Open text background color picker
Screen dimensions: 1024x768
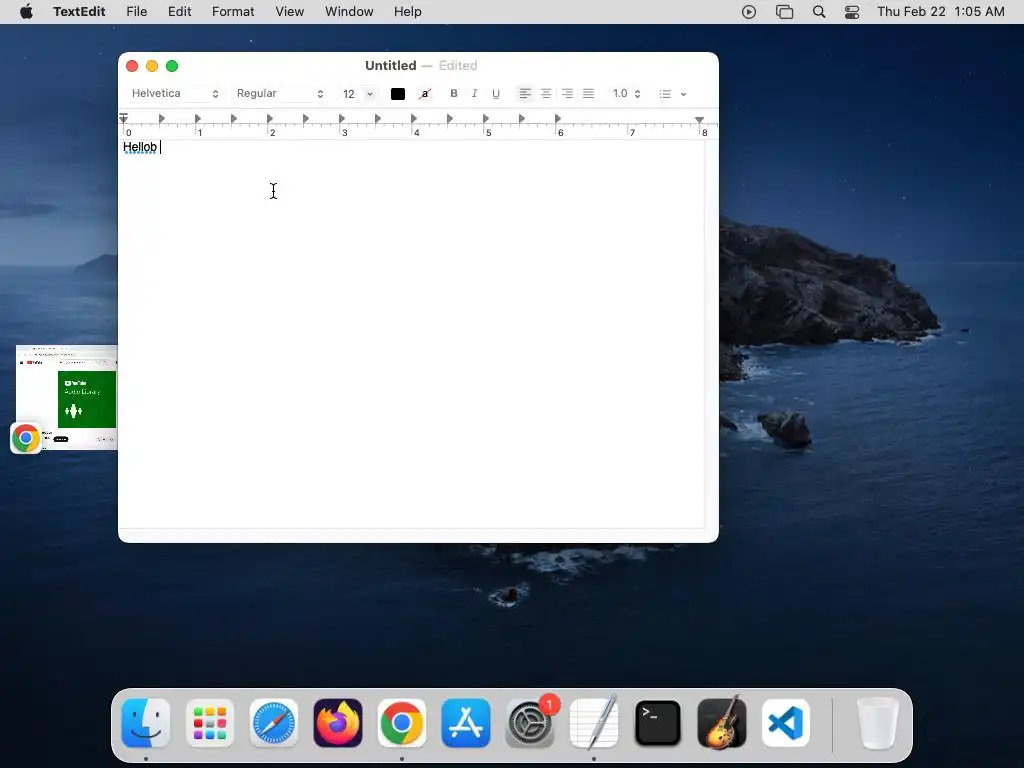(425, 94)
